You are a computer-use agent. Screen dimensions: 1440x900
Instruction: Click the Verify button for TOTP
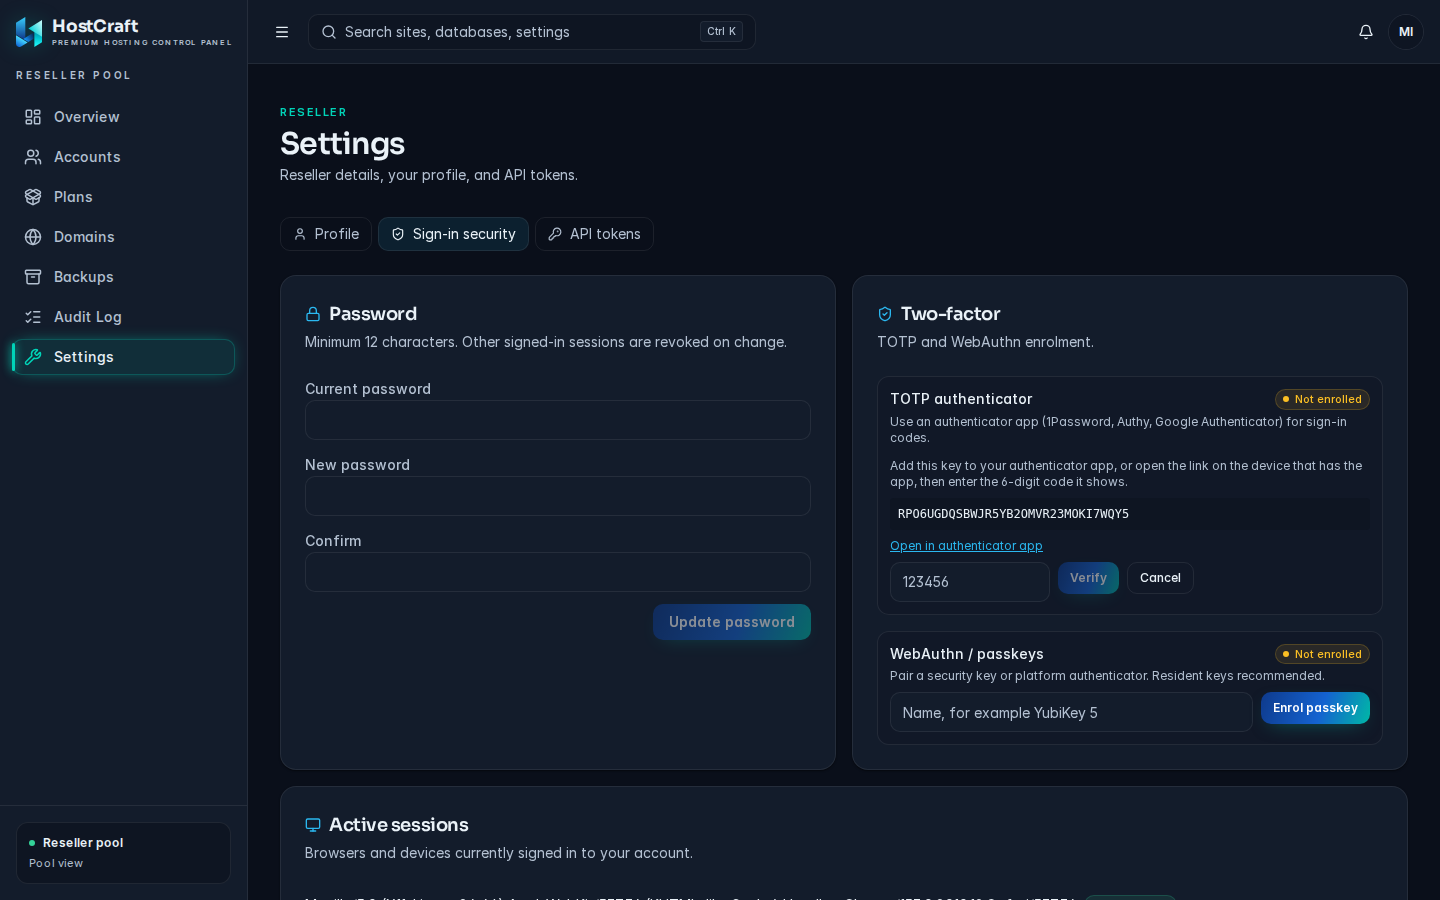[x=1088, y=578]
